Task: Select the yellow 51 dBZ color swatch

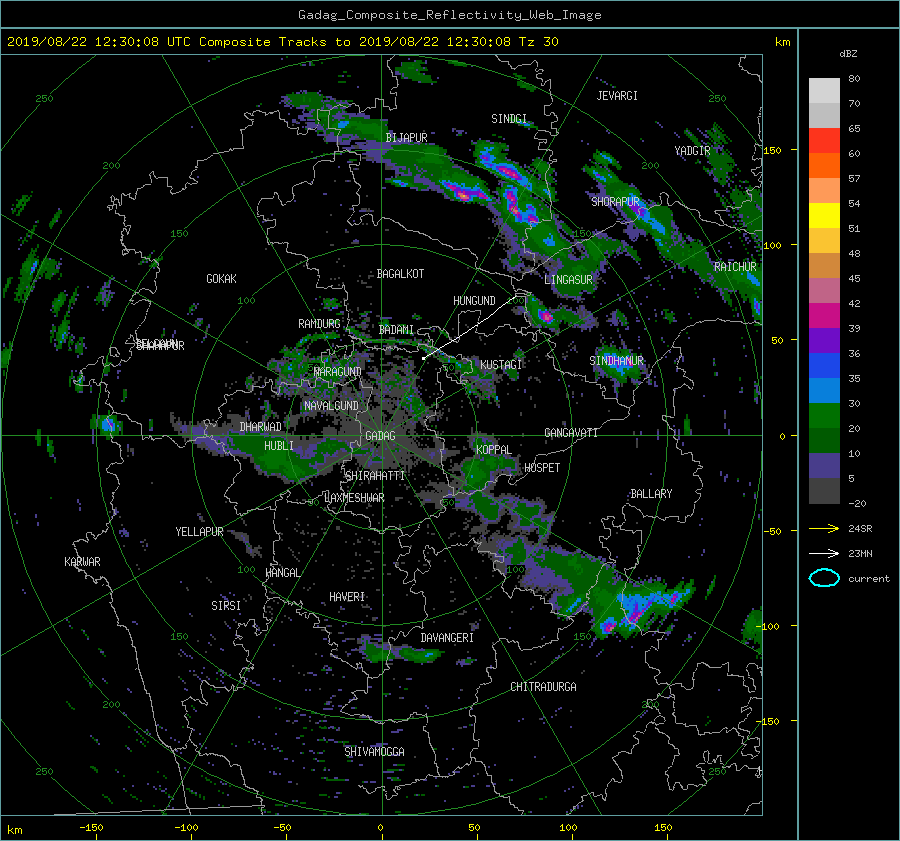Action: pos(824,216)
